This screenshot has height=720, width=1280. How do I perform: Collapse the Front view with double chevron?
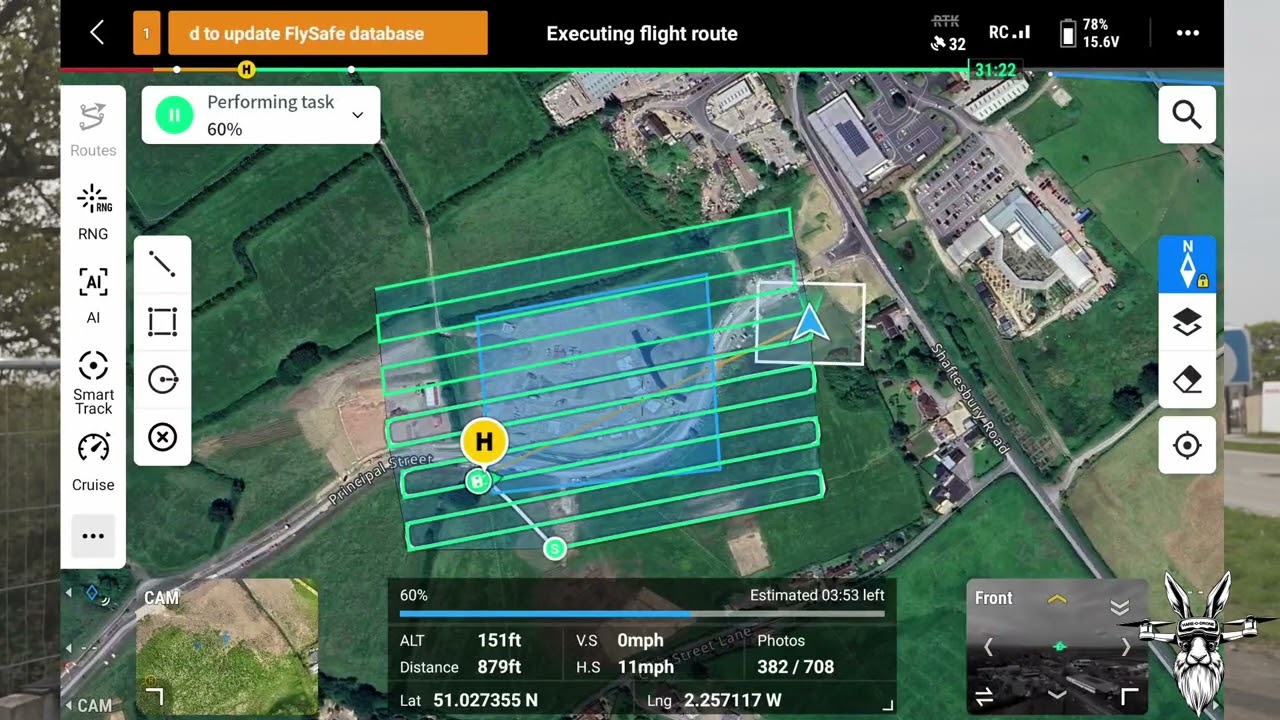pyautogui.click(x=1120, y=607)
